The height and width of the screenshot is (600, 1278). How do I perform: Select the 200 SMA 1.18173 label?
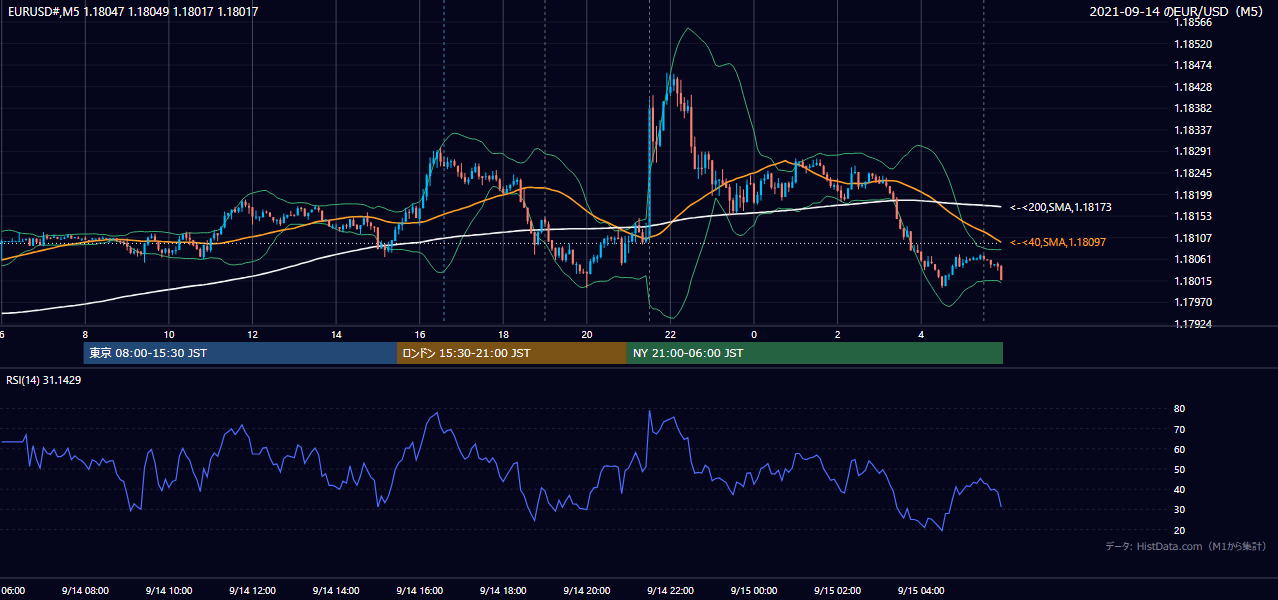tap(1060, 208)
